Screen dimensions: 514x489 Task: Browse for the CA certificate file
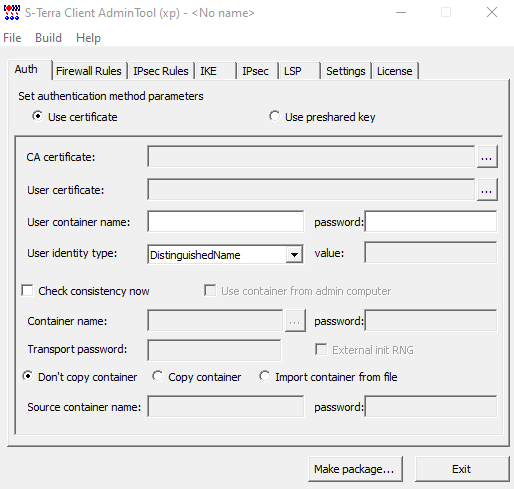tap(487, 157)
